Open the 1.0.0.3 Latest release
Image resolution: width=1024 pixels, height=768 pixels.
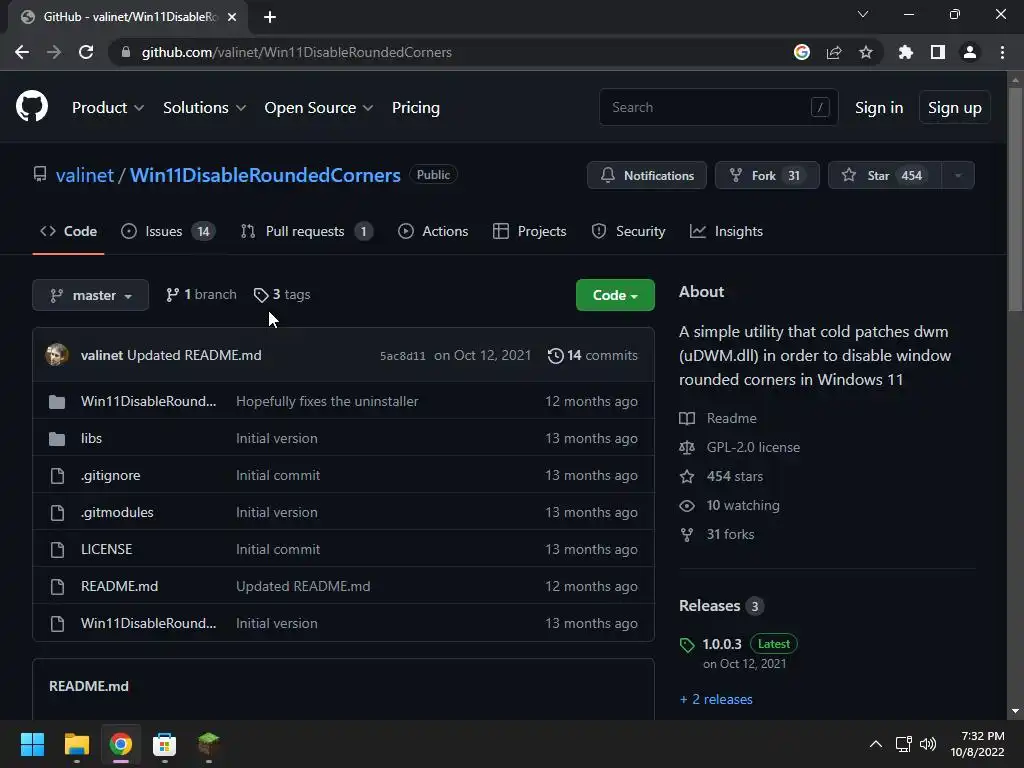click(x=722, y=644)
